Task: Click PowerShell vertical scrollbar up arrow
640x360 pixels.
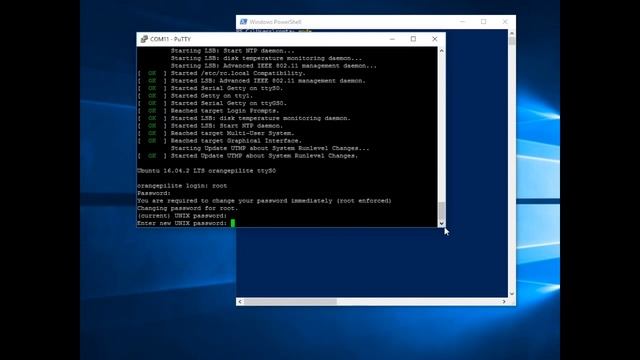Action: [x=512, y=33]
